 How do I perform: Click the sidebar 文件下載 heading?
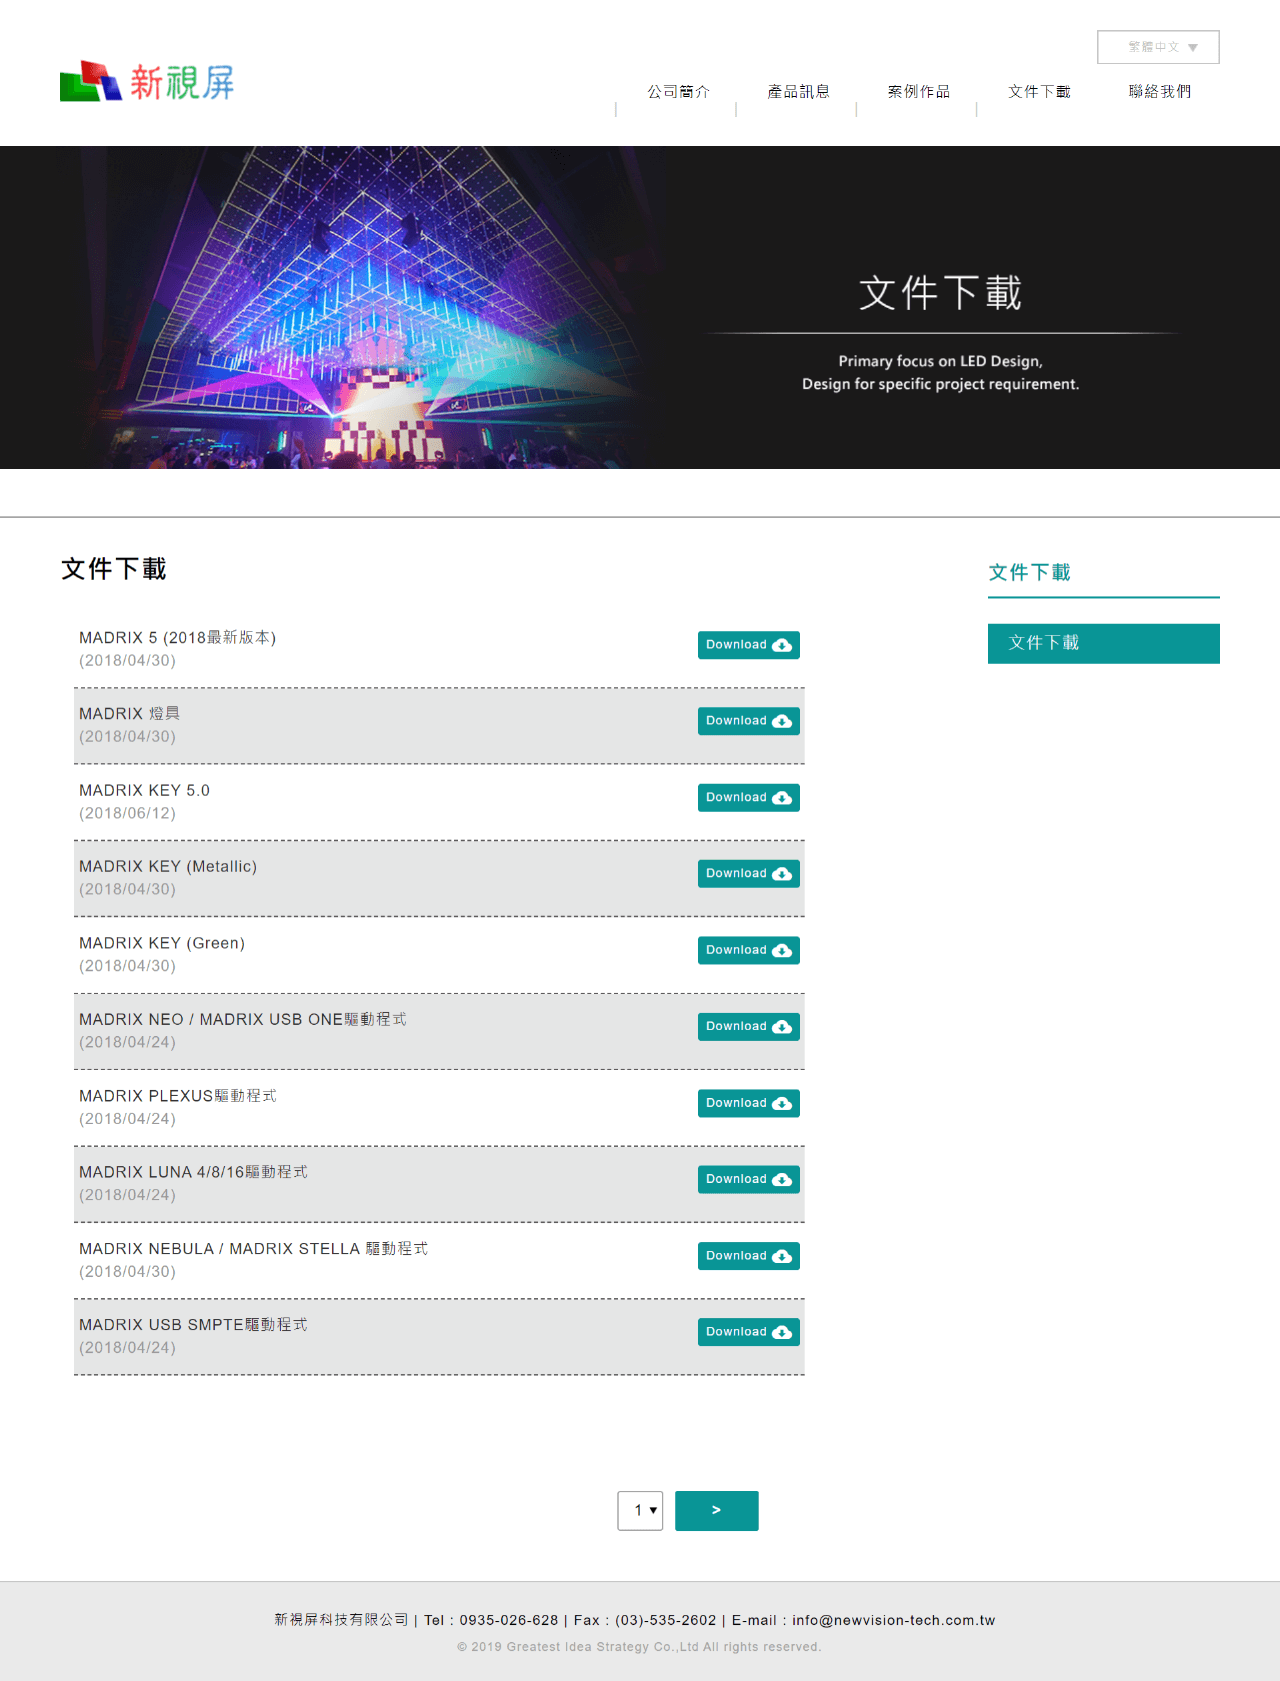click(1029, 573)
